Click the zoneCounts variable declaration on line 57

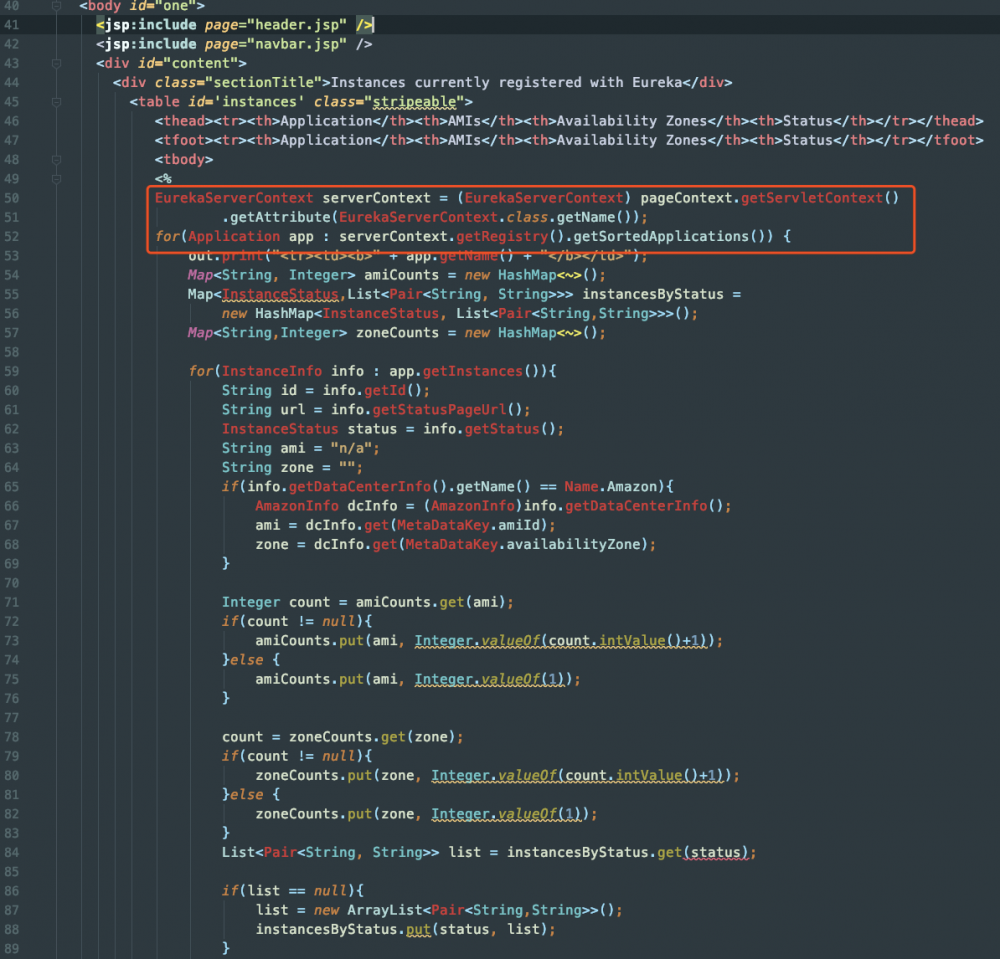click(x=397, y=333)
